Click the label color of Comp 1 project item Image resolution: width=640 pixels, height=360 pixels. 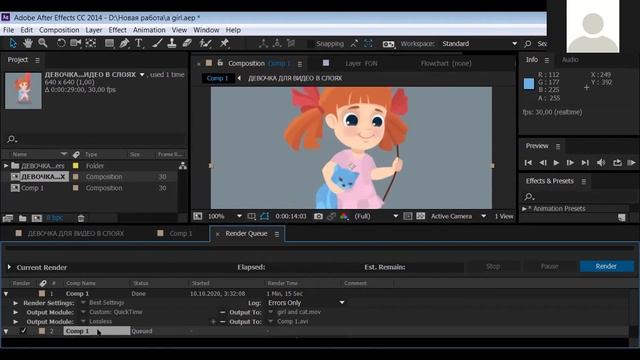coord(76,188)
